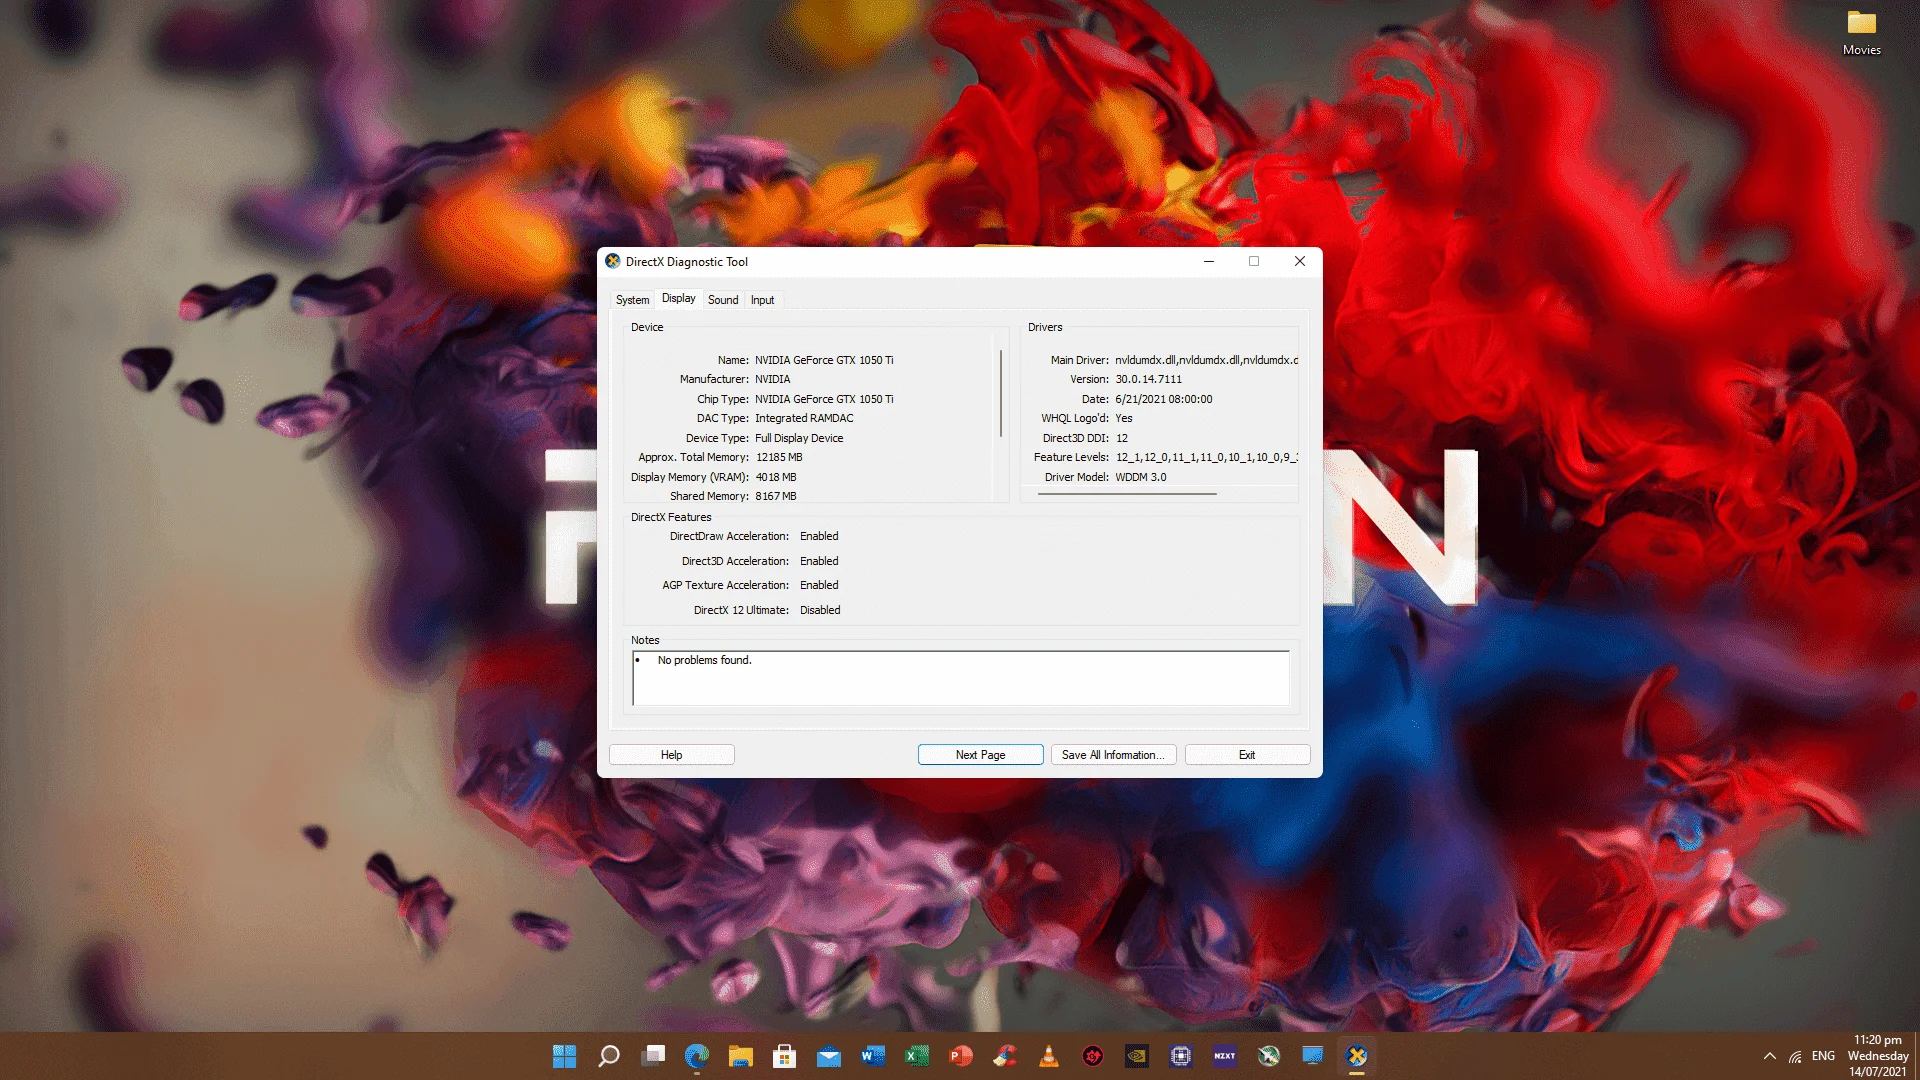Viewport: 1920px width, 1080px height.
Task: Click Direct3D Acceleration 'Enabled' value
Action: click(819, 561)
